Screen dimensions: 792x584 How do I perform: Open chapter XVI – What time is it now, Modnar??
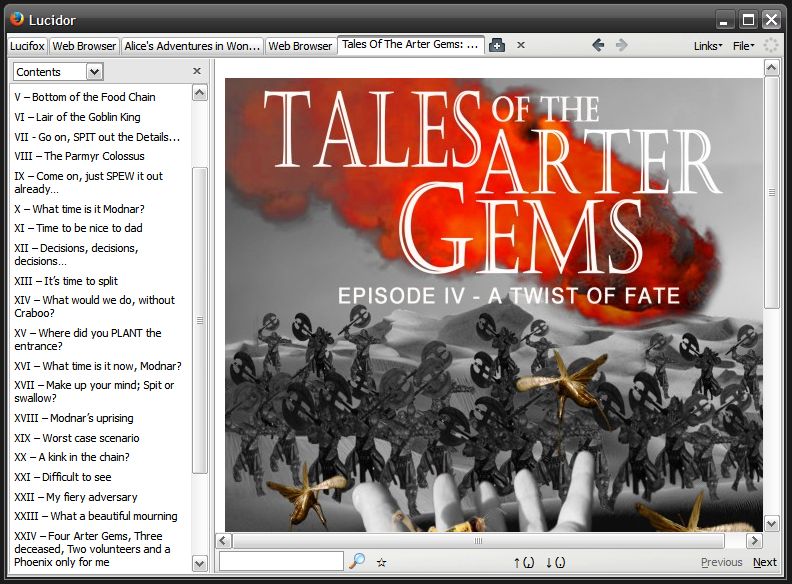(98, 366)
